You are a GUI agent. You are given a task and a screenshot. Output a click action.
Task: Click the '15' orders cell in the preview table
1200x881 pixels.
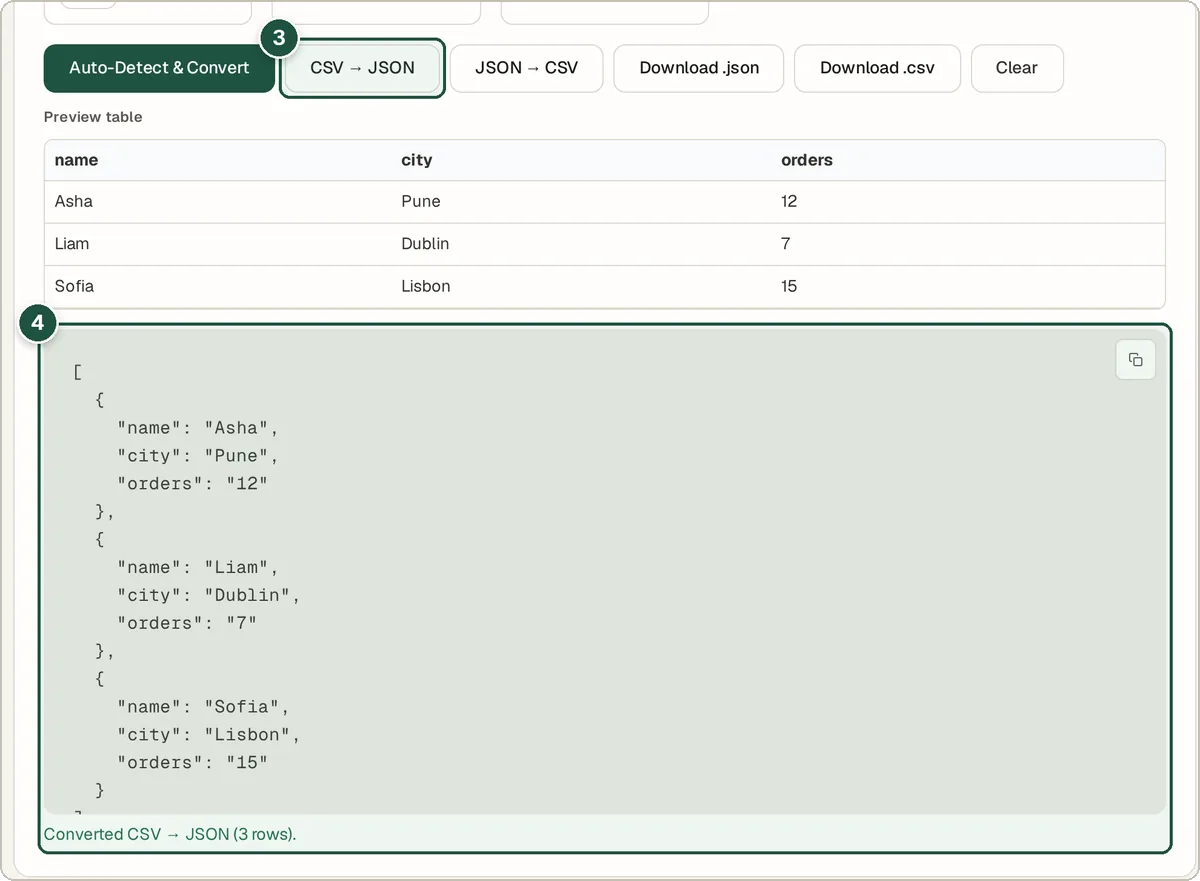coord(968,286)
